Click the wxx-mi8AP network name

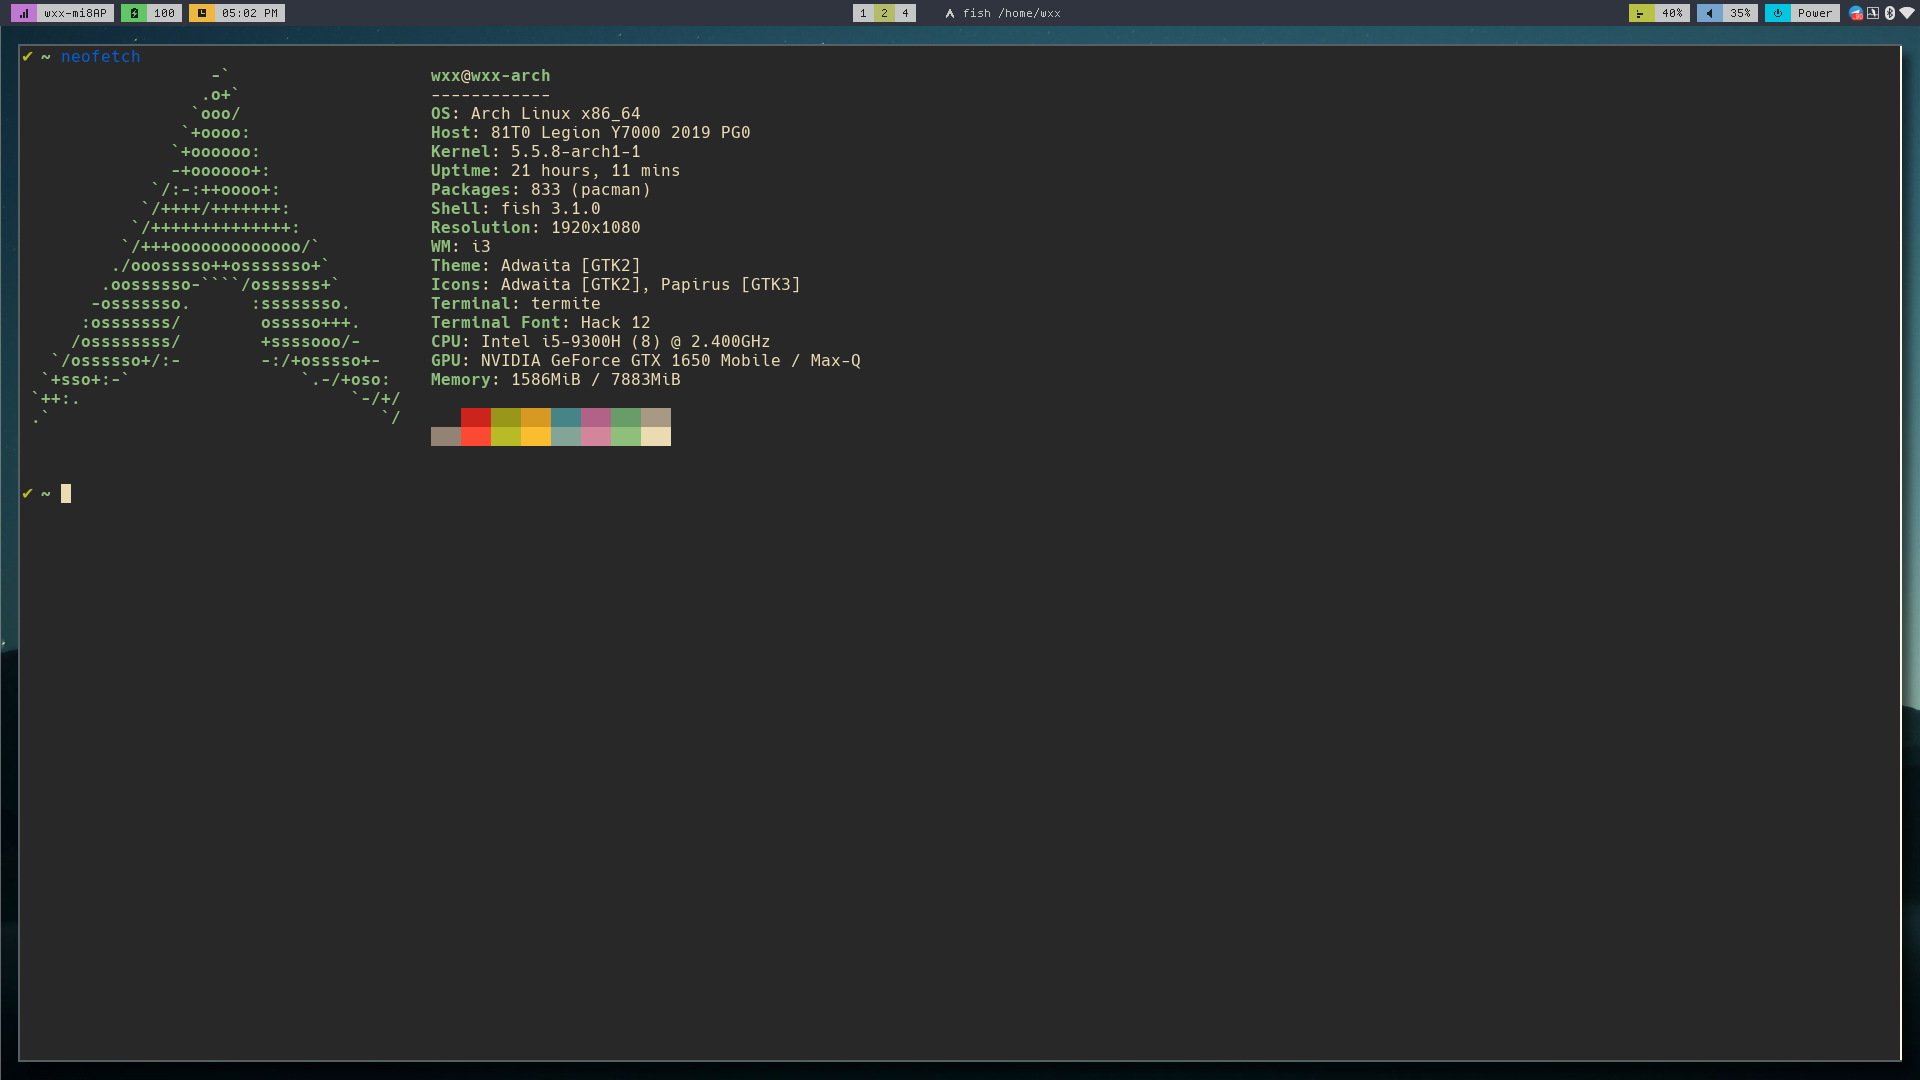click(x=75, y=13)
